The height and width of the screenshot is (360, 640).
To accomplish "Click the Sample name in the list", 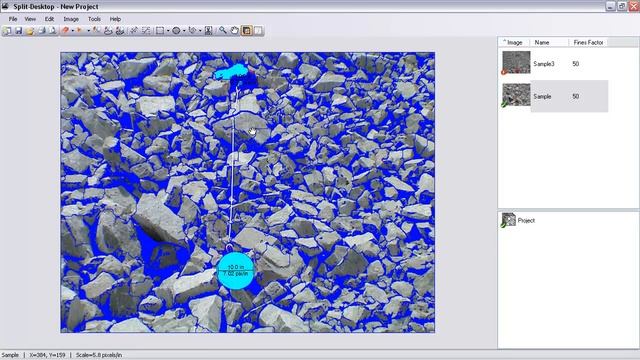I will 542,97.
